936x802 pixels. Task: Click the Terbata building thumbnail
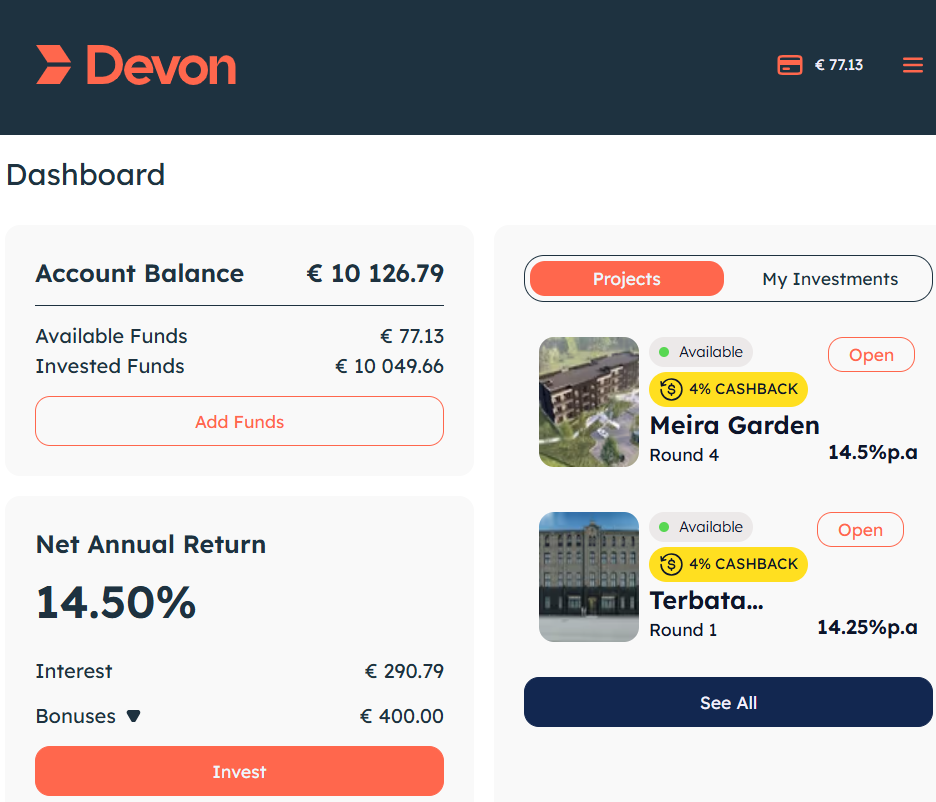589,576
